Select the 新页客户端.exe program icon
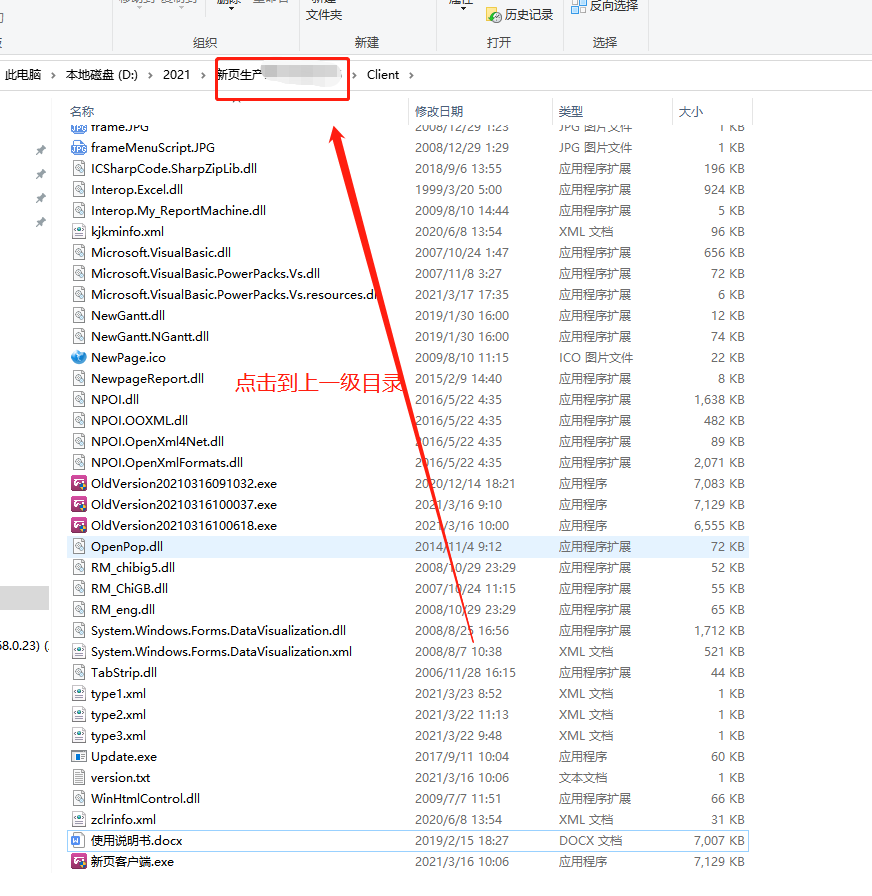Image resolution: width=872 pixels, height=896 pixels. [79, 861]
